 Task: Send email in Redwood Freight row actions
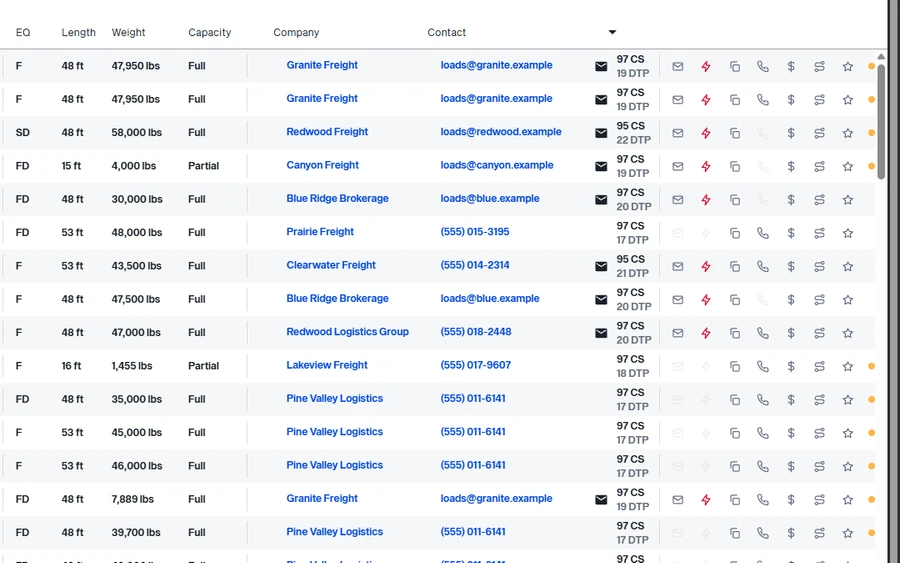(x=678, y=133)
